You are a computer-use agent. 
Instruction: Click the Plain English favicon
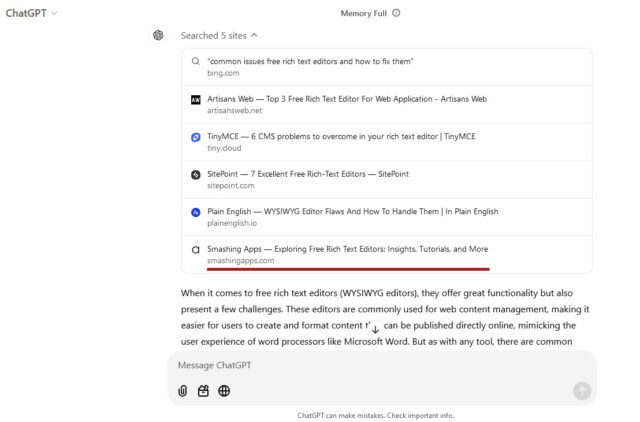[196, 212]
